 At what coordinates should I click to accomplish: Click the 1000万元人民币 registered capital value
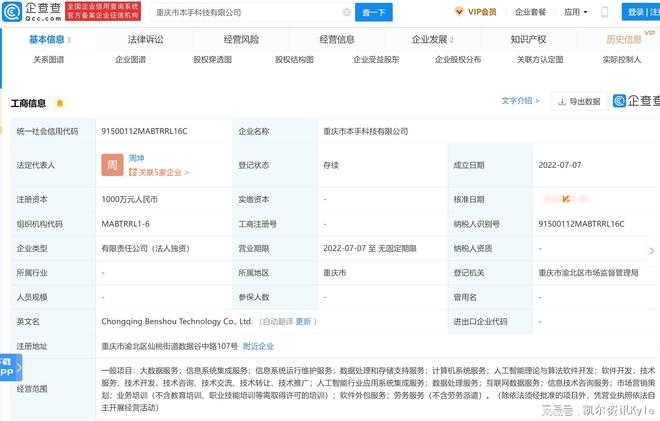(130, 199)
